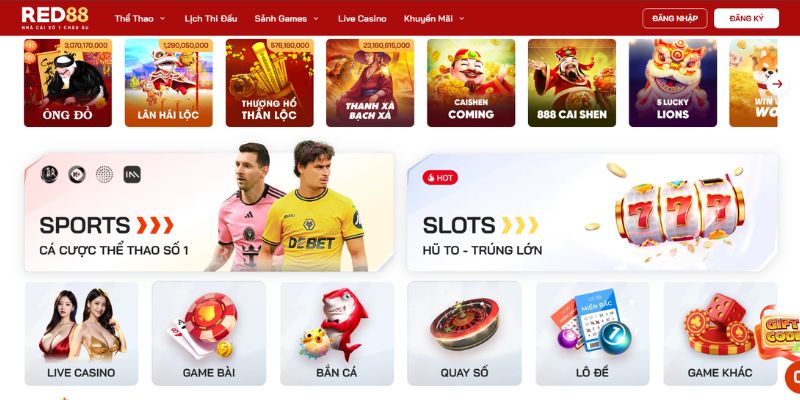800x400 pixels.
Task: Choose the Lô Đề lottery tile
Action: 592,334
